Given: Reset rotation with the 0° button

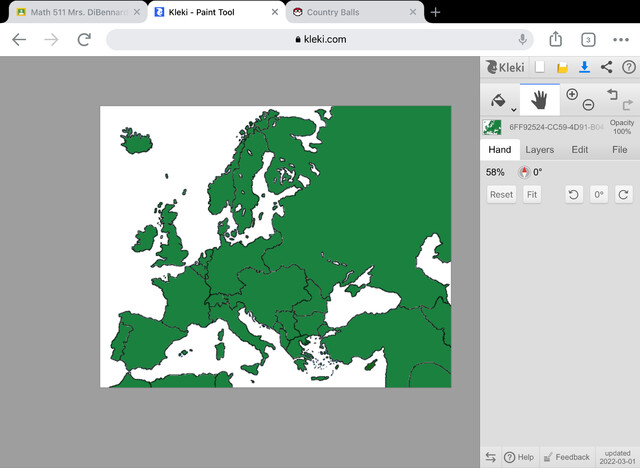Looking at the screenshot, I should pyautogui.click(x=599, y=195).
